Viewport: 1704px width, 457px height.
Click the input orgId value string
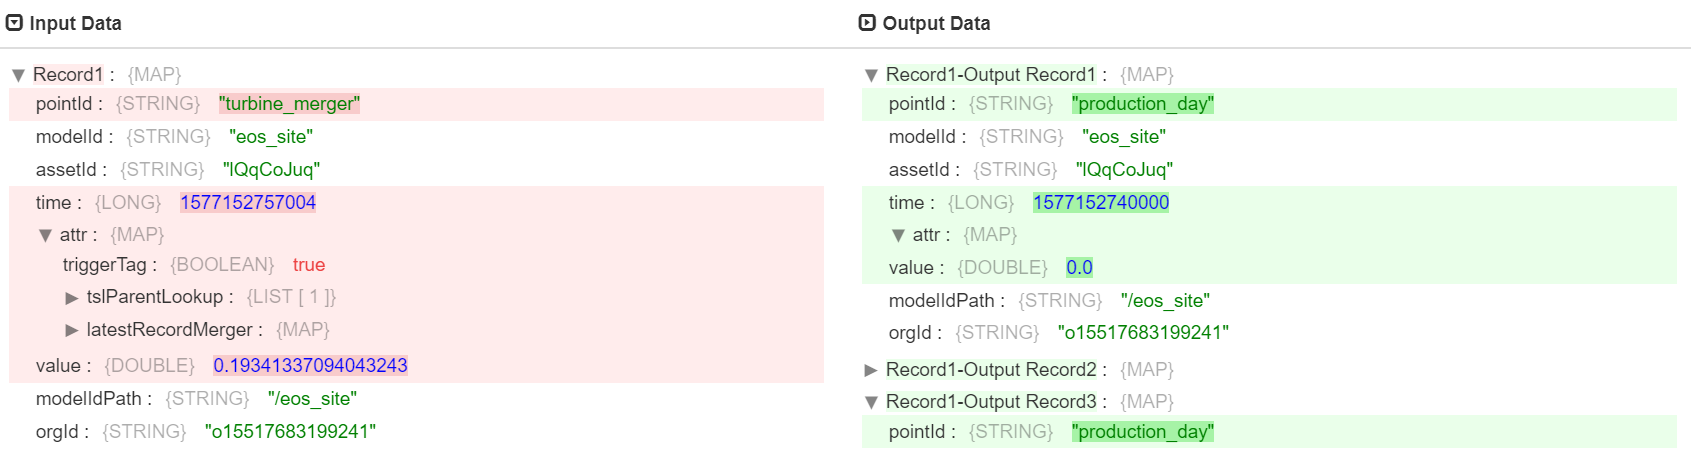(x=290, y=432)
